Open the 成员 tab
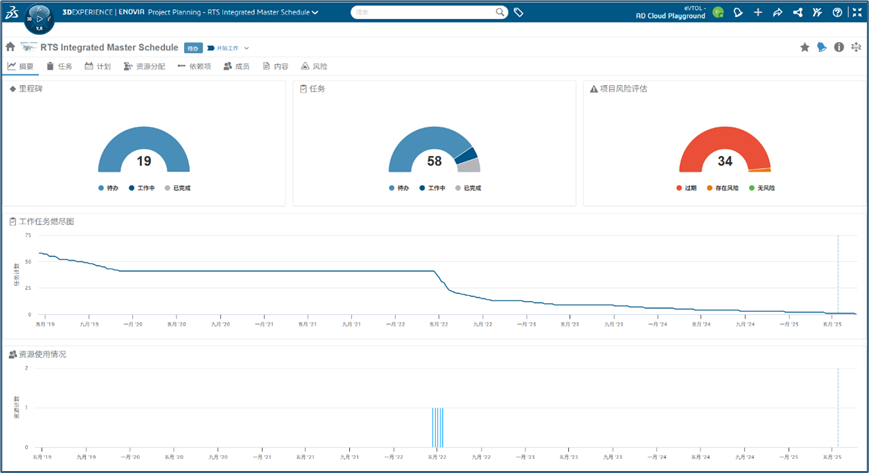Screen dimensions: 869x473 237,67
